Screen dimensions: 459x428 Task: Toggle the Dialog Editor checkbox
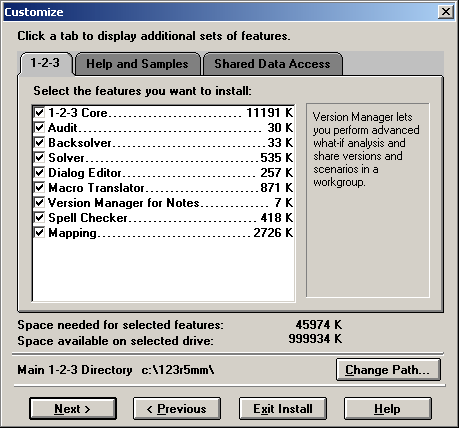39,172
